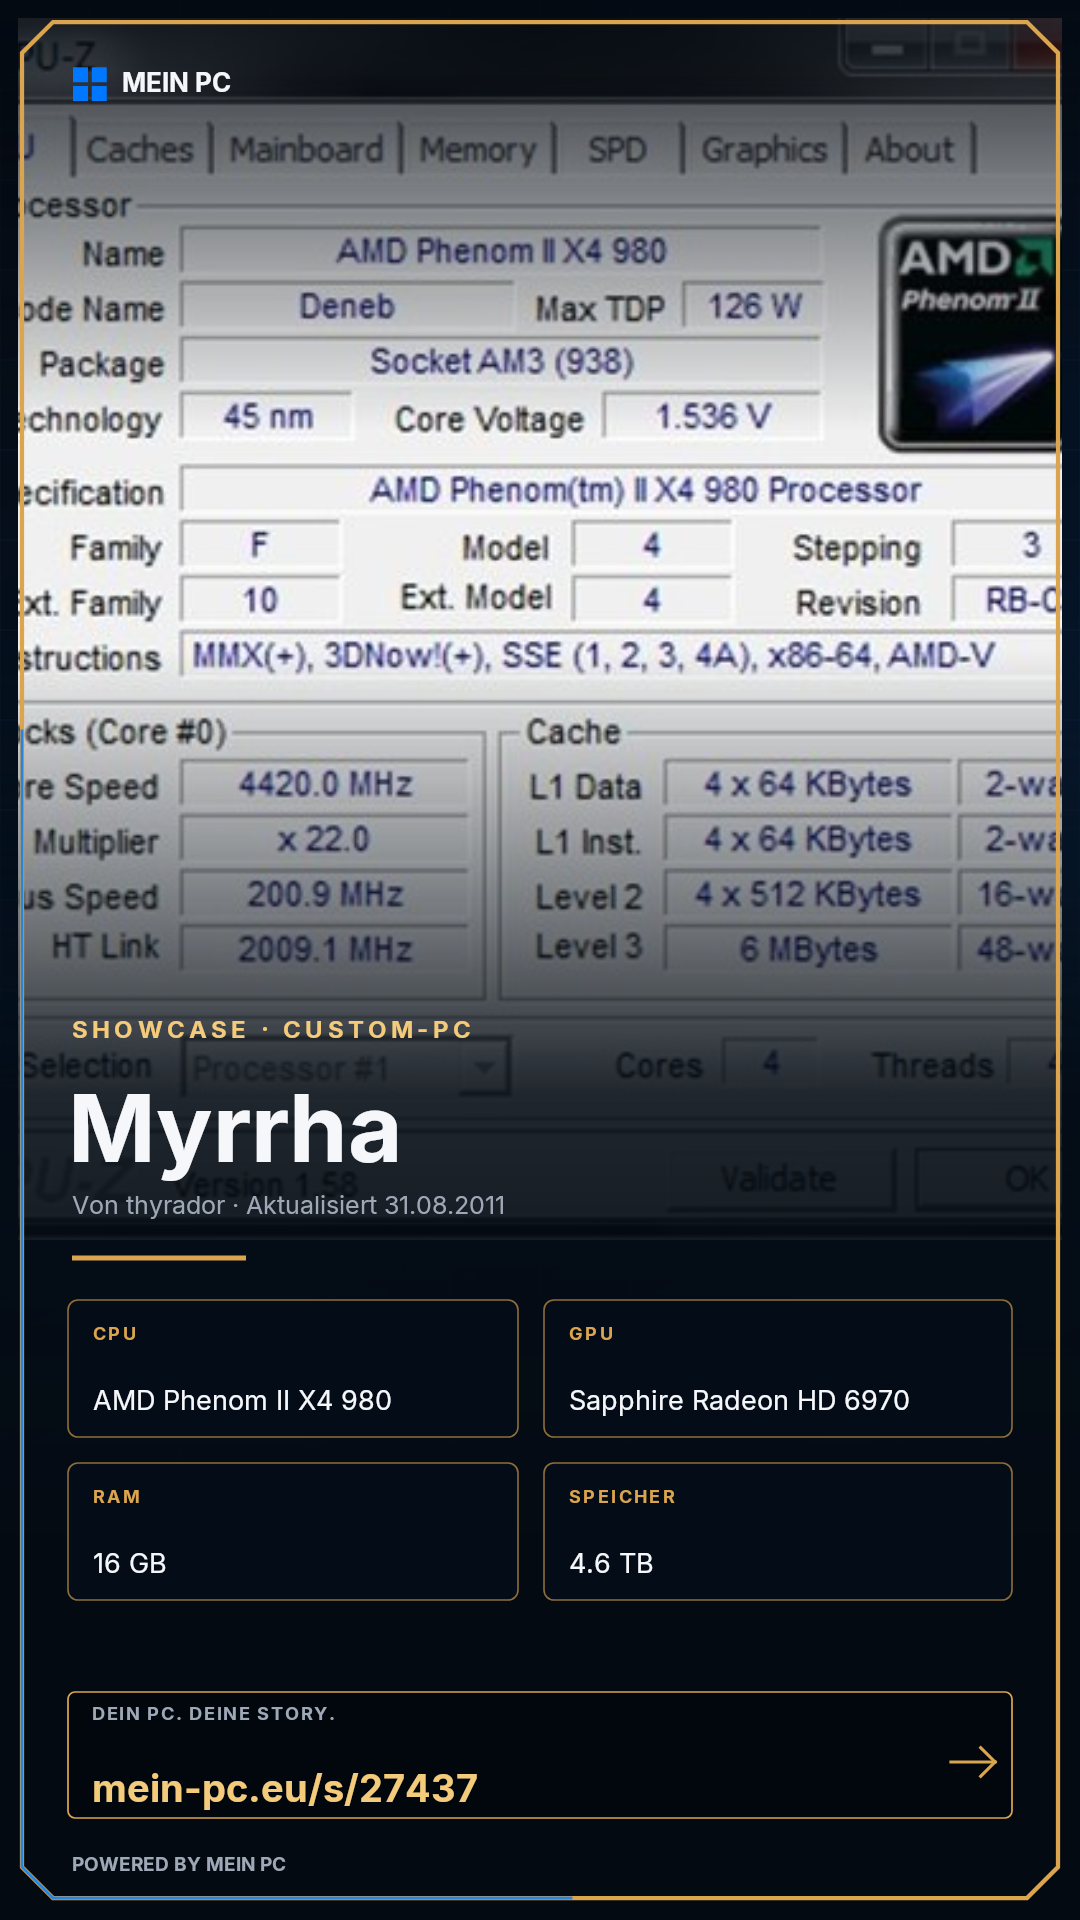Click the Max TDP value 126 W
1080x1920 pixels.
(754, 306)
